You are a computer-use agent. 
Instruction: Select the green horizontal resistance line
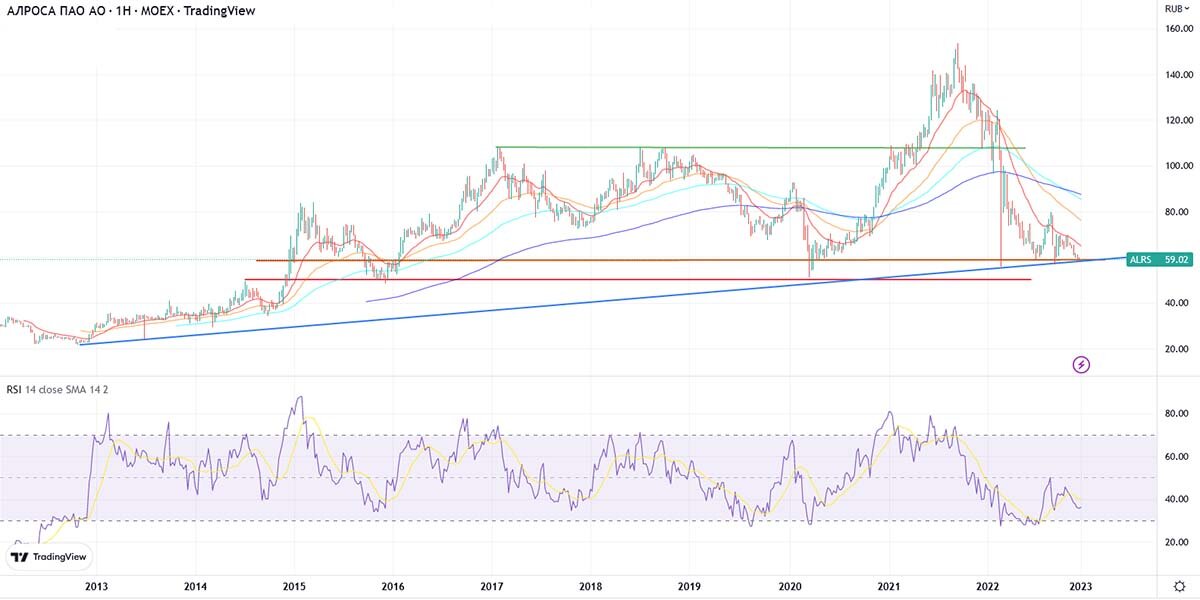click(x=760, y=148)
